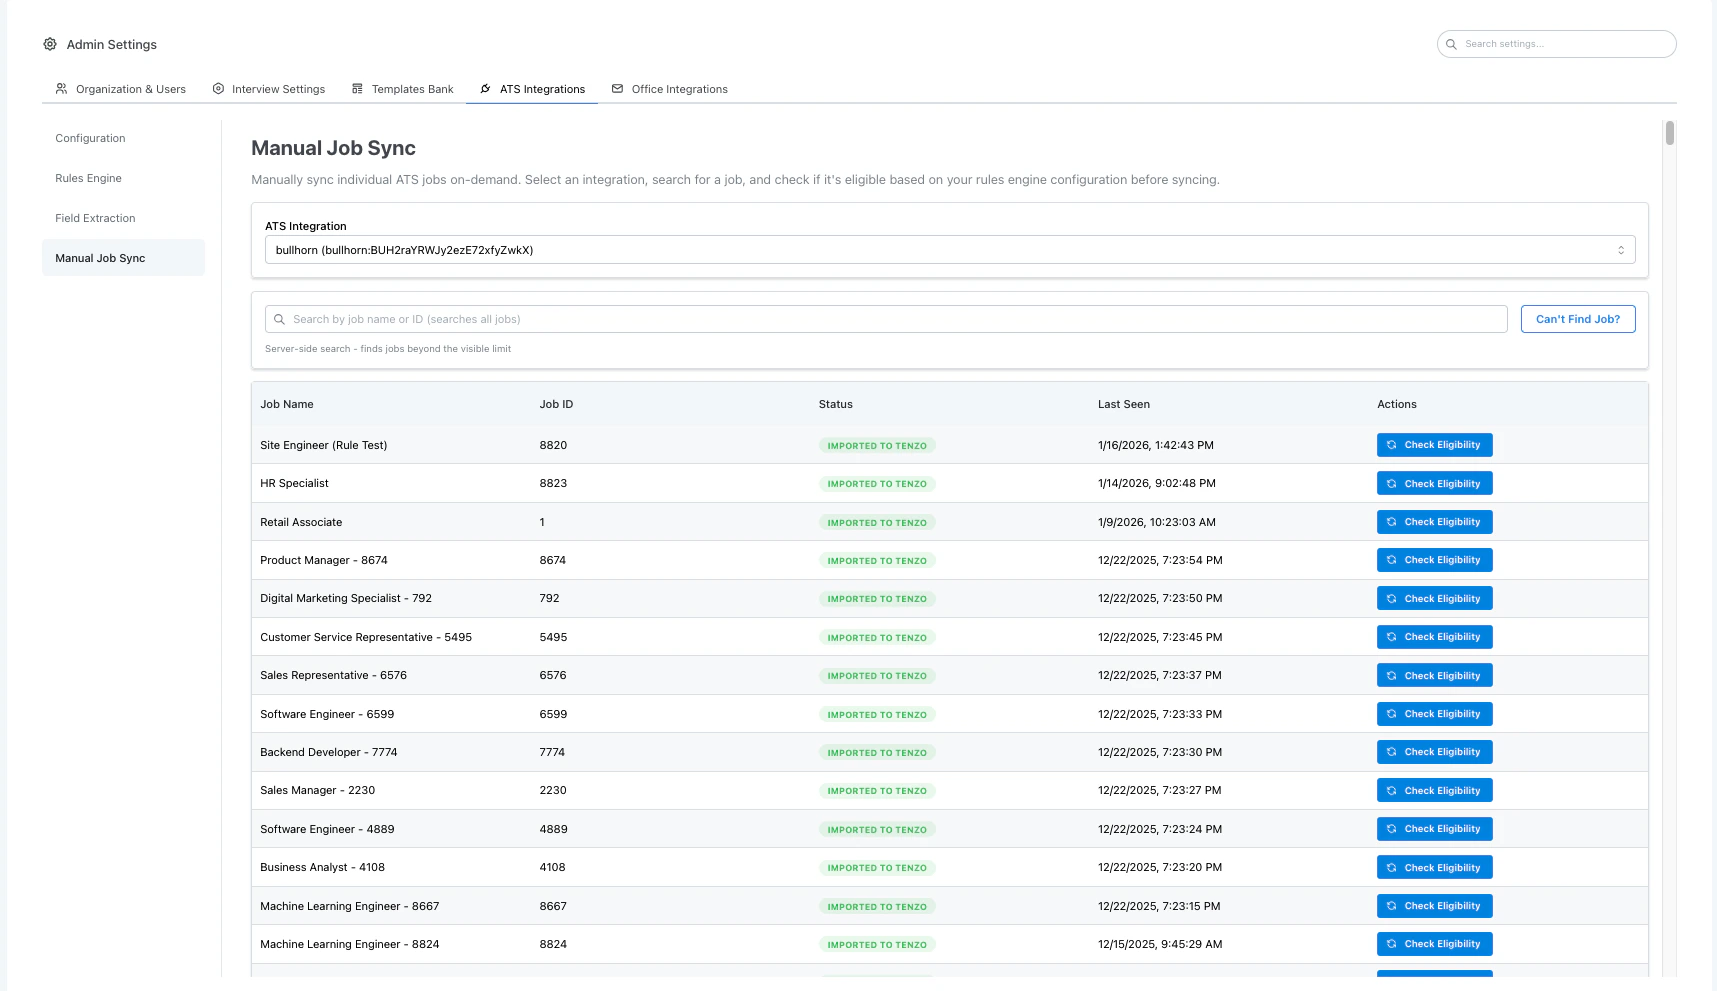
Task: Click the up-down chevron on the bullhorn selector
Action: point(1622,249)
